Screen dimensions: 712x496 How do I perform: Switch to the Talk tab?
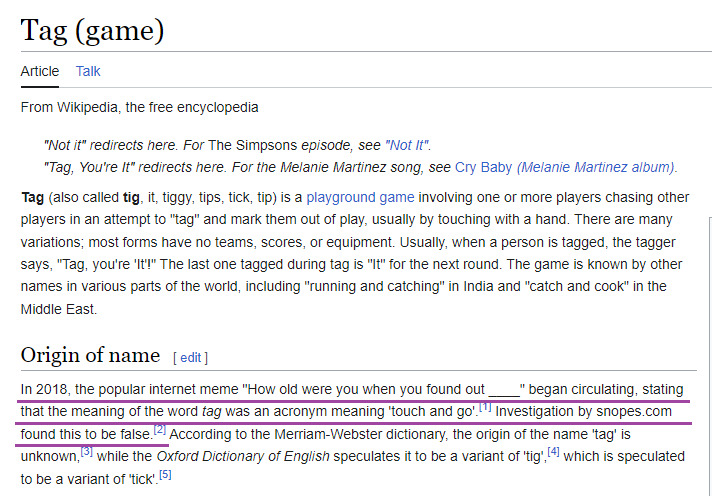tap(88, 71)
